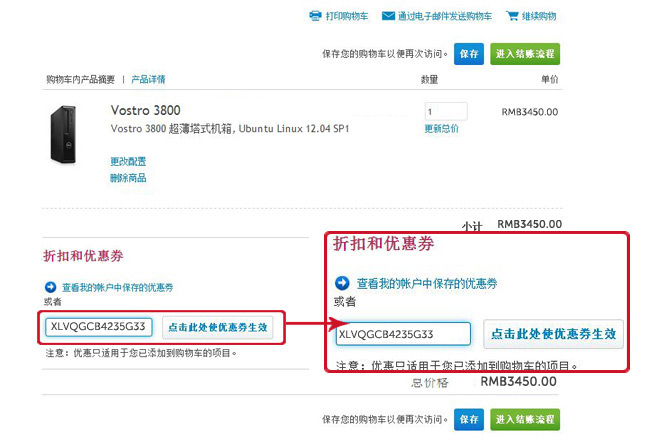Click the 更新总价 link

click(x=442, y=129)
